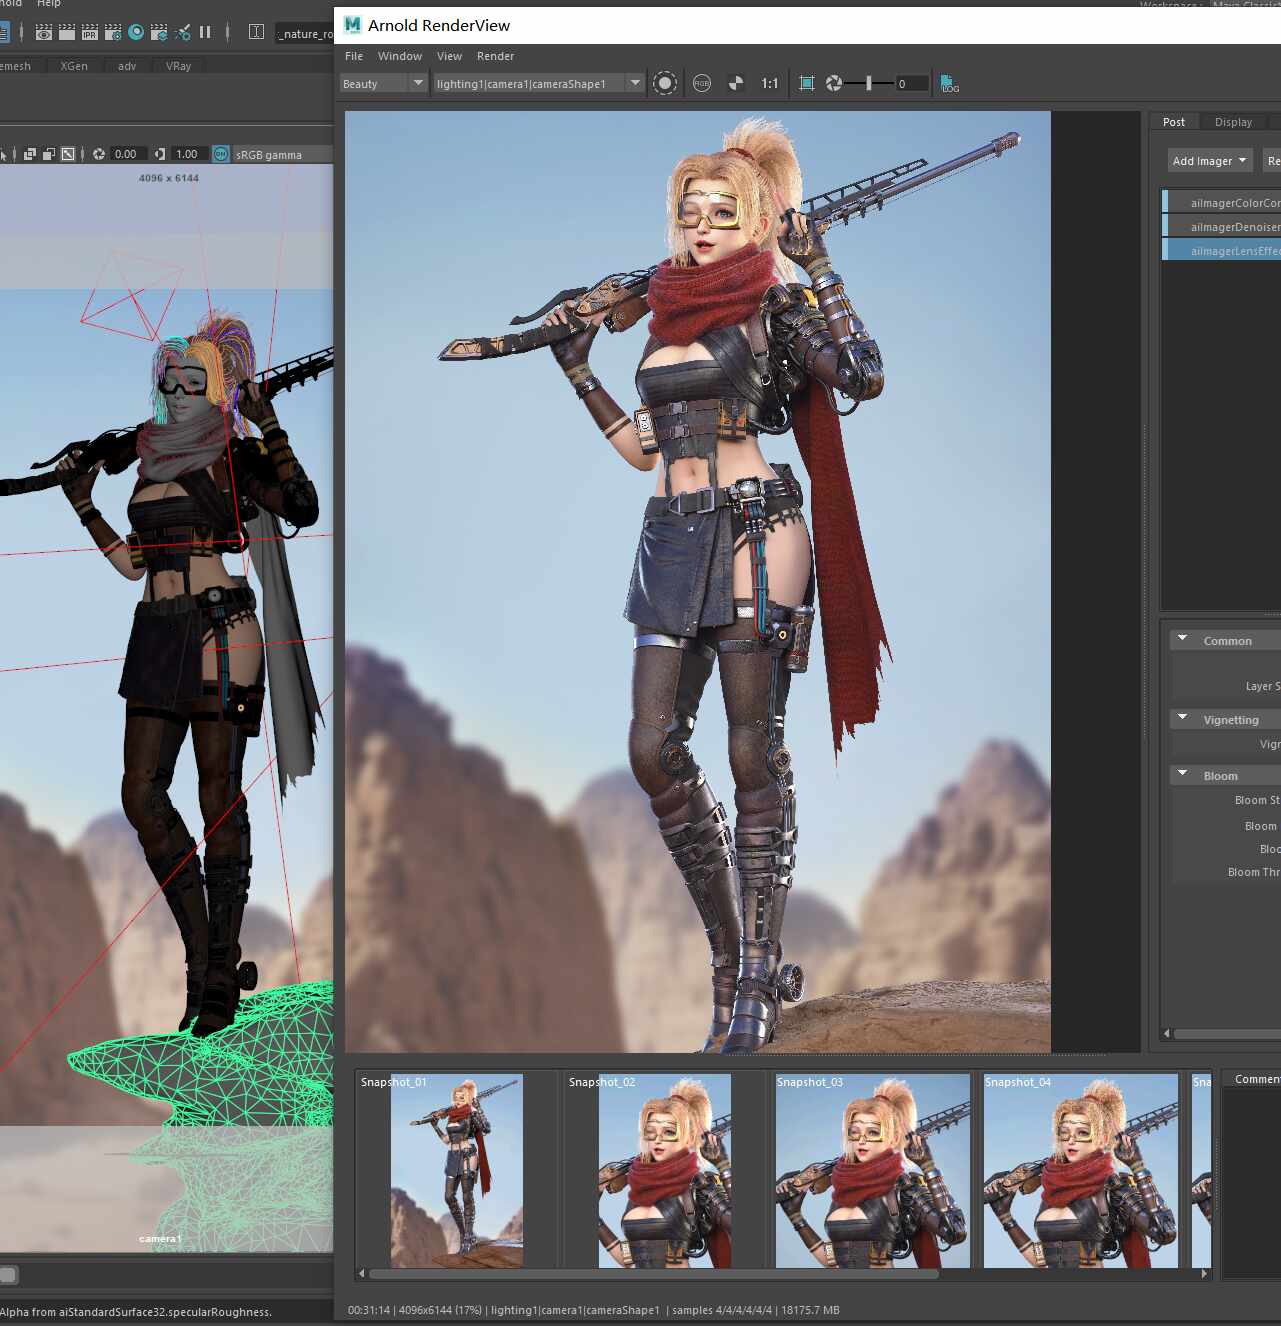Adjust the exposure slider handle
Viewport: 1281px width, 1326px height.
pyautogui.click(x=868, y=83)
